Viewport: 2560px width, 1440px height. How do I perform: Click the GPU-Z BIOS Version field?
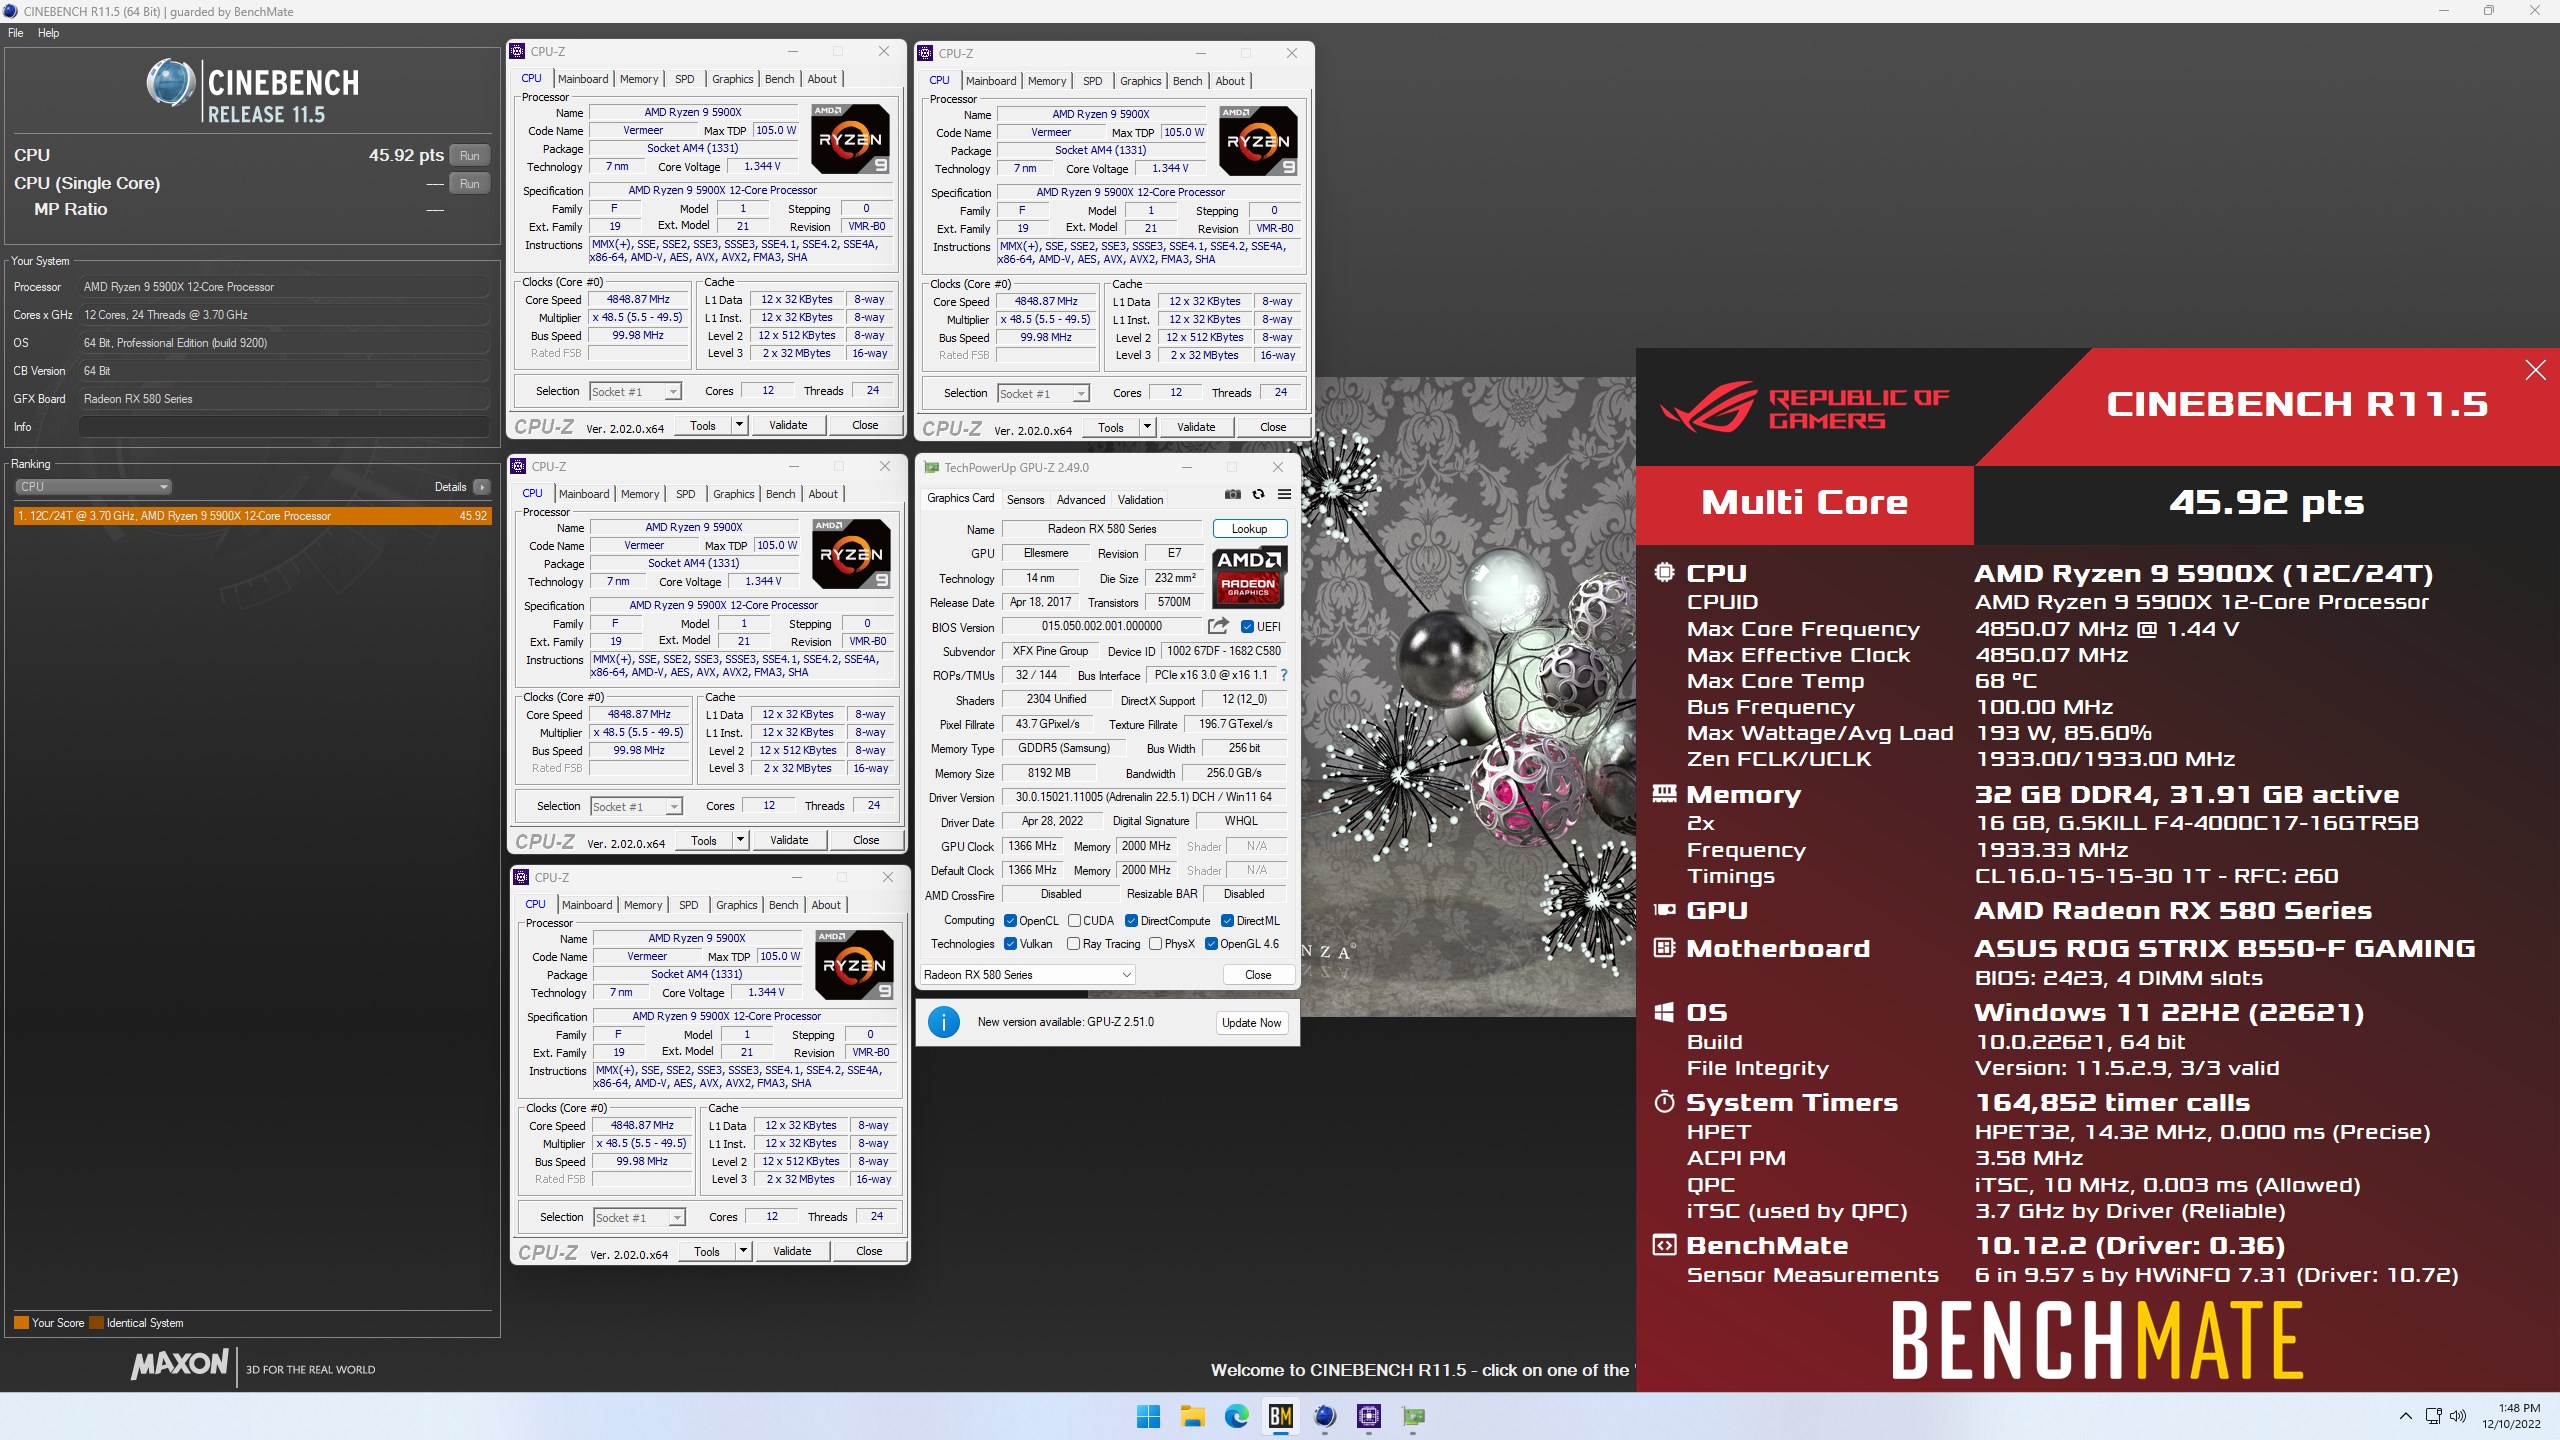[1101, 627]
